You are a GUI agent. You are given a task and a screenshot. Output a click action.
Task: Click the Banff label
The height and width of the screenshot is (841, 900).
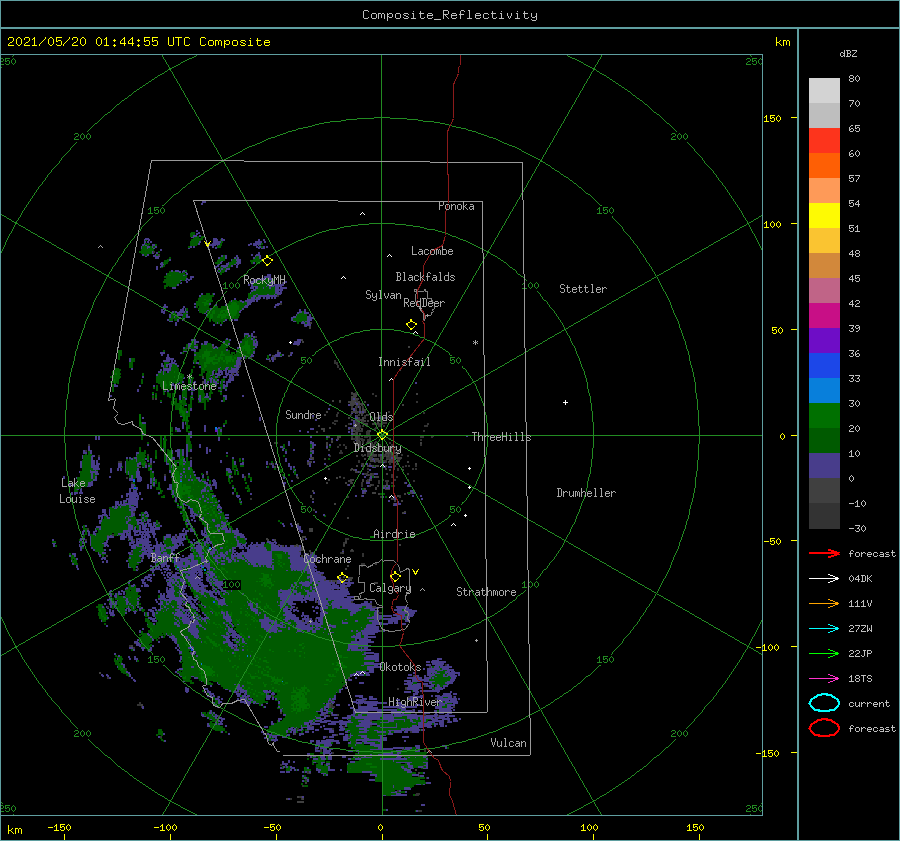click(x=165, y=558)
